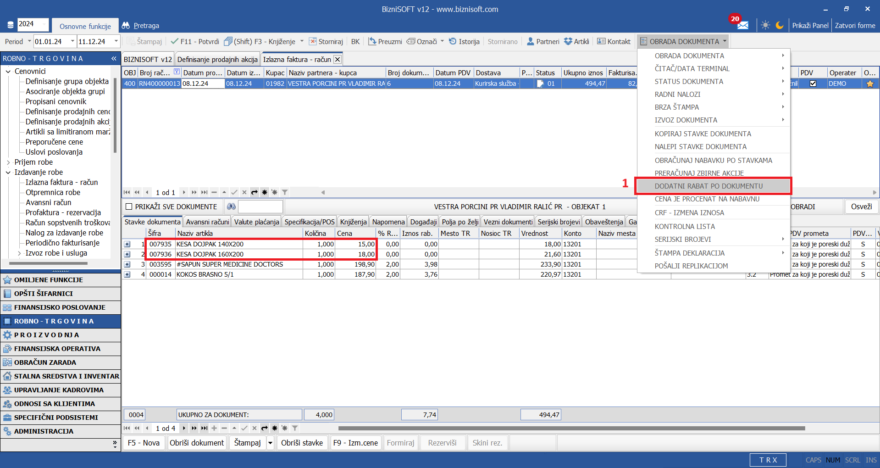Image resolution: width=880 pixels, height=468 pixels.
Task: Select DODATNI RABAT PO DOKUMENTU menu item
Action: [x=712, y=186]
